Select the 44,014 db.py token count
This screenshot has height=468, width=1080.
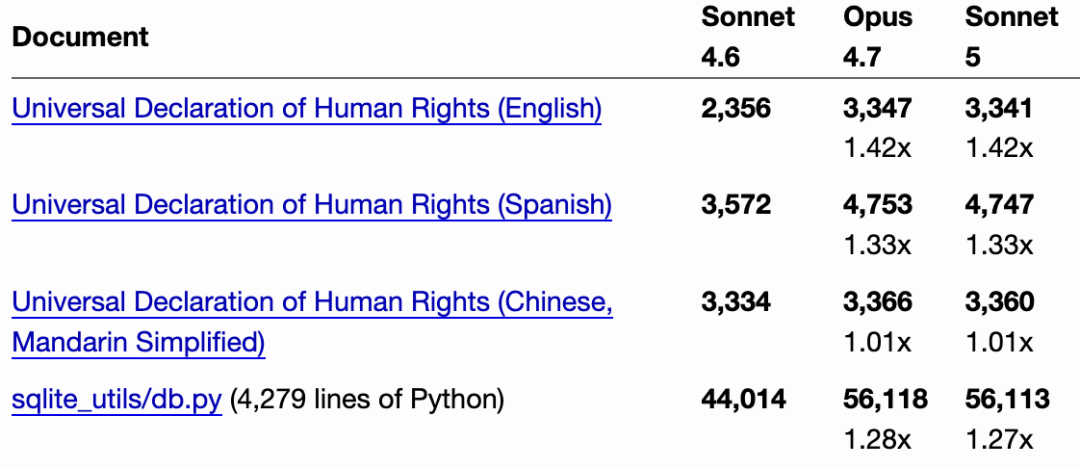[x=743, y=399]
